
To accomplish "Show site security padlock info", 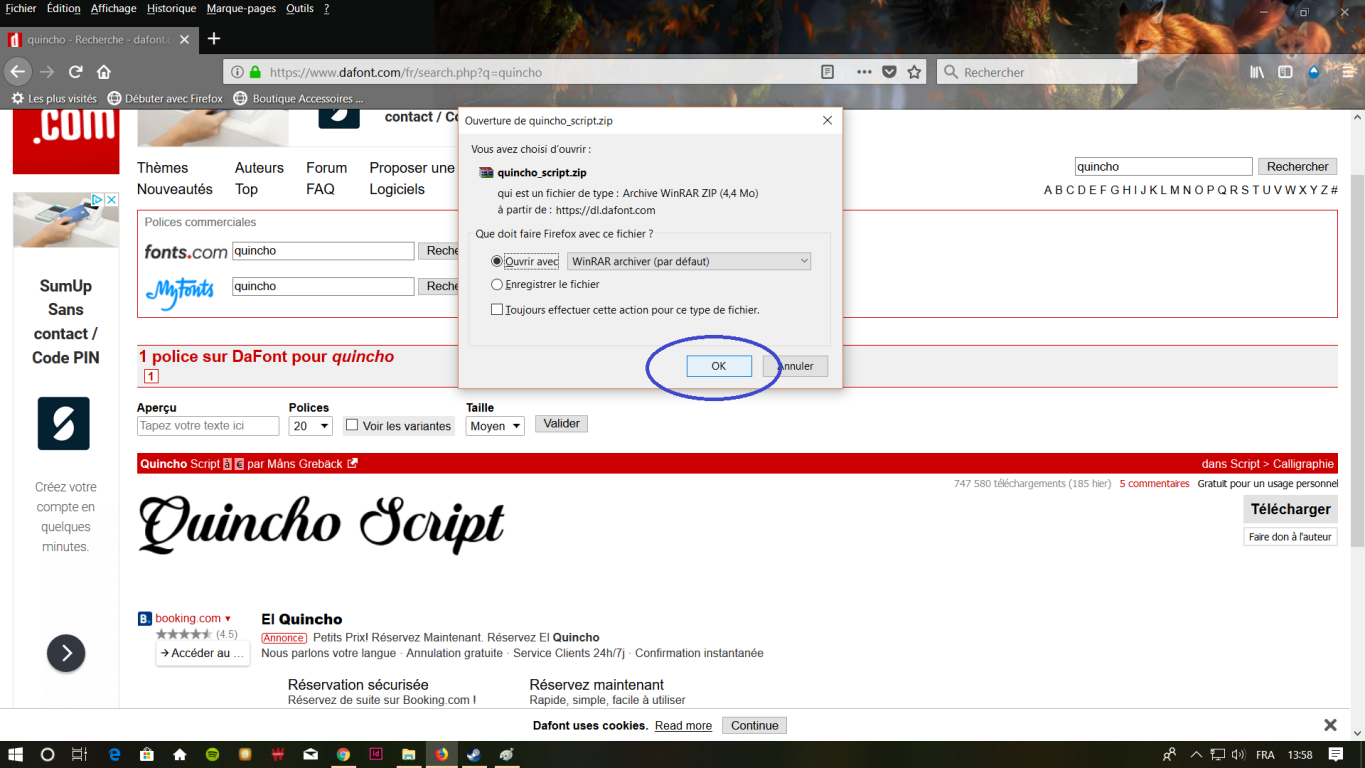I will click(255, 72).
